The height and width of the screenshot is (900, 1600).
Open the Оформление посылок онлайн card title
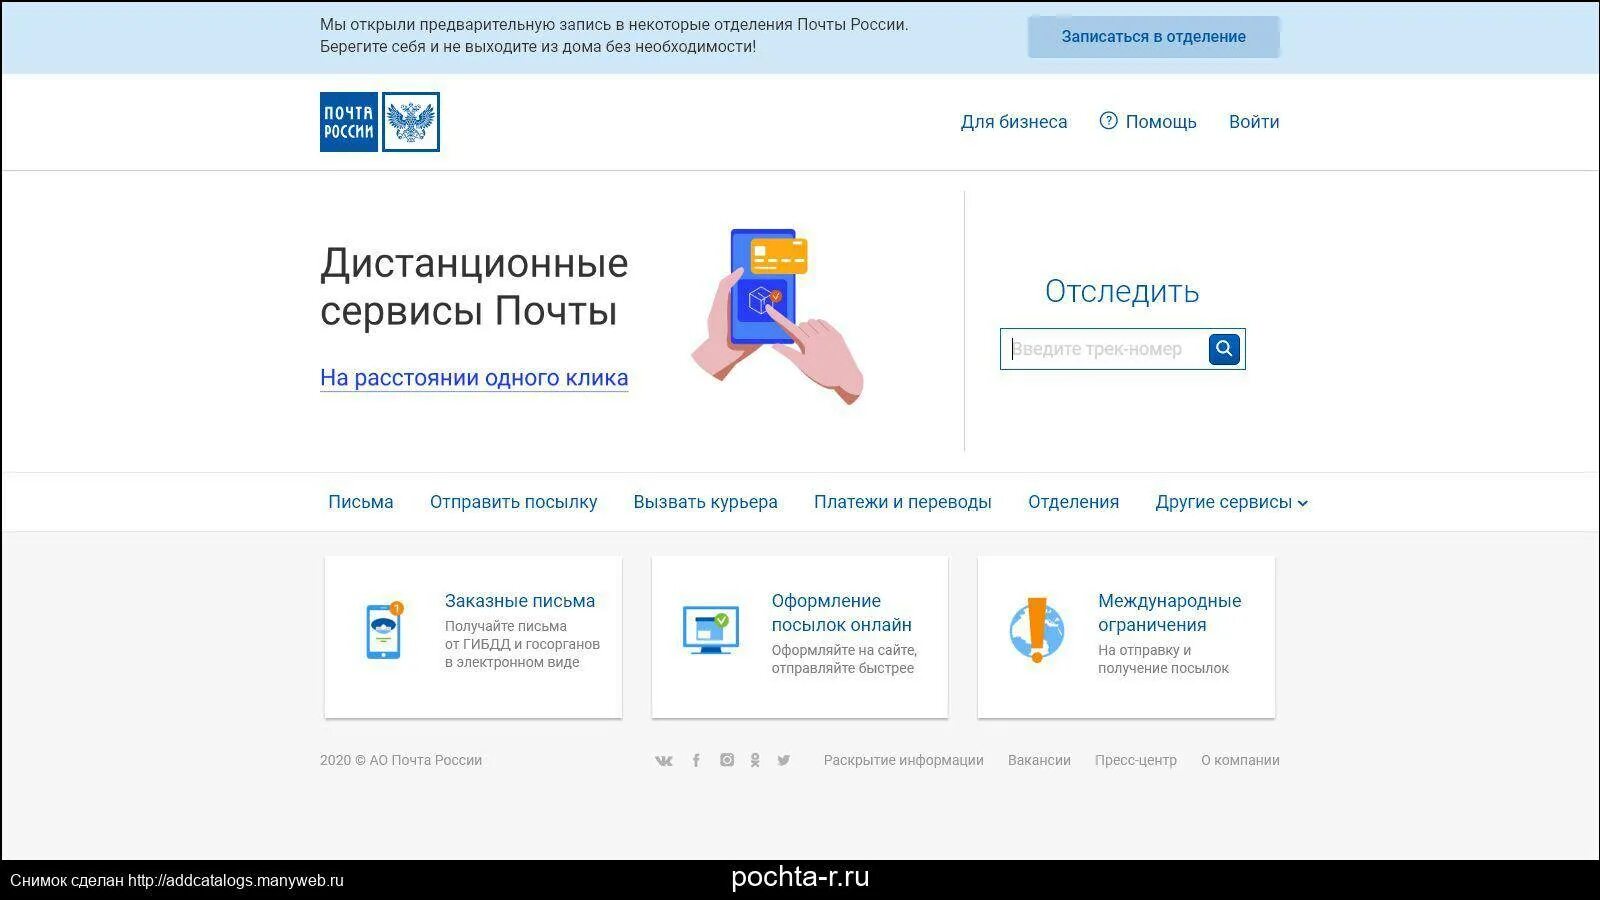(842, 613)
